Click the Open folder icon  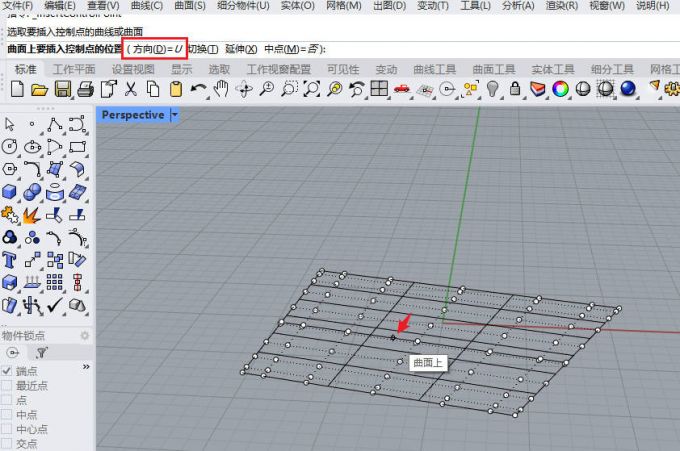coord(40,89)
